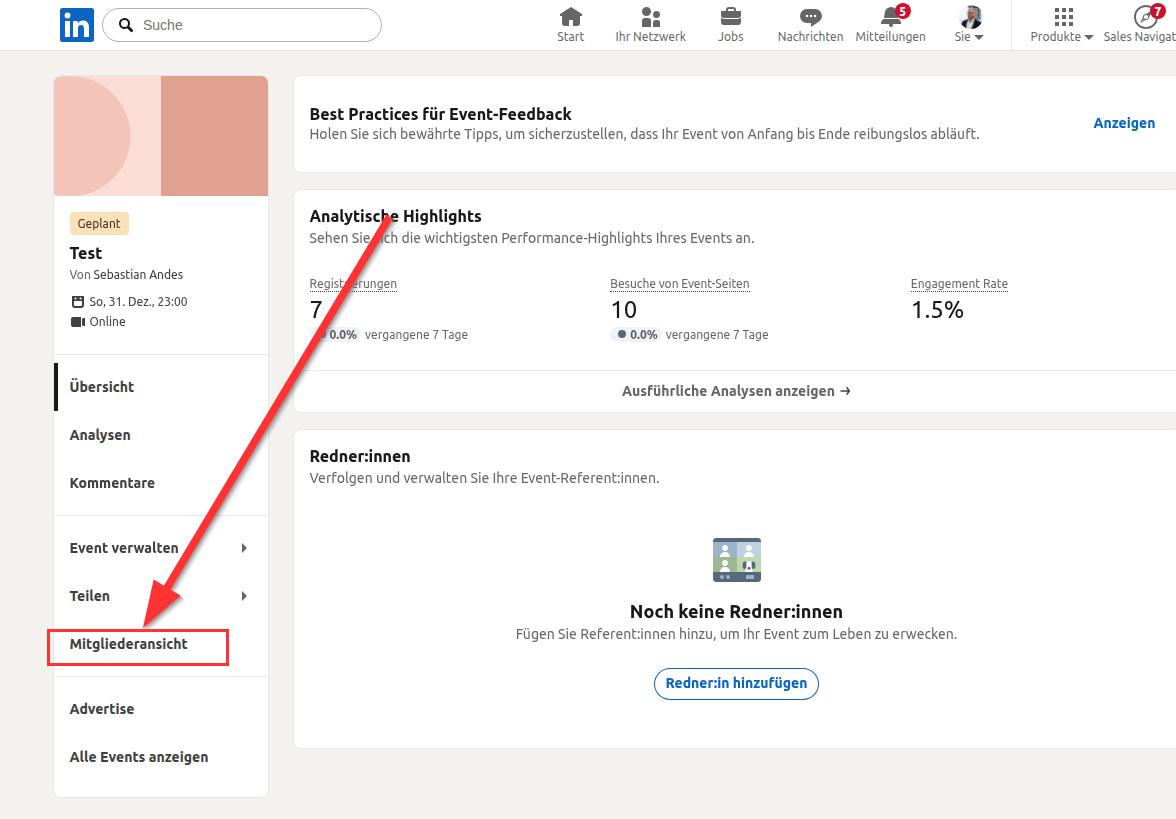Open the Produkte grid dropdown
Viewport: 1176px width, 819px height.
(x=1063, y=25)
